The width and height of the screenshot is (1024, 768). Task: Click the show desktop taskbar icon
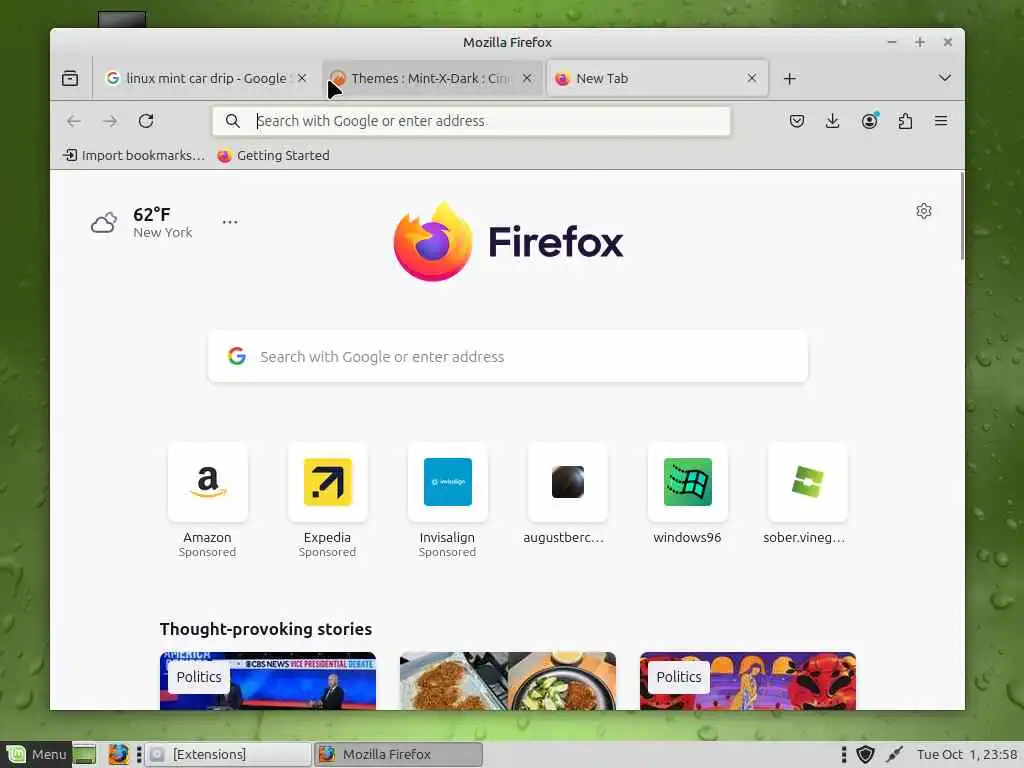(84, 754)
